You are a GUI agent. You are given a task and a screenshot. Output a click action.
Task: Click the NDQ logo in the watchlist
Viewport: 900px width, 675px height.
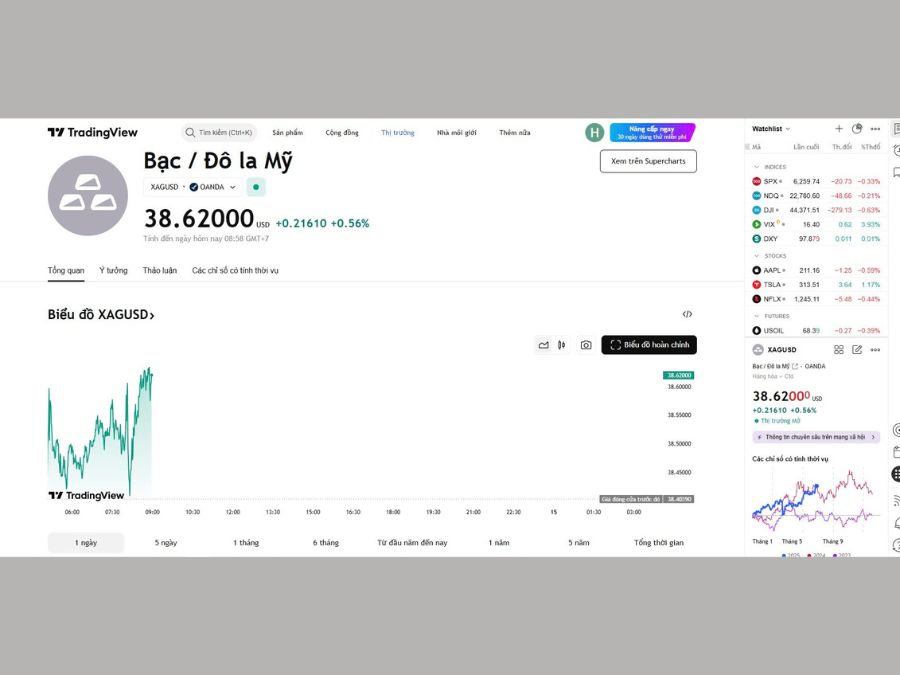point(757,196)
